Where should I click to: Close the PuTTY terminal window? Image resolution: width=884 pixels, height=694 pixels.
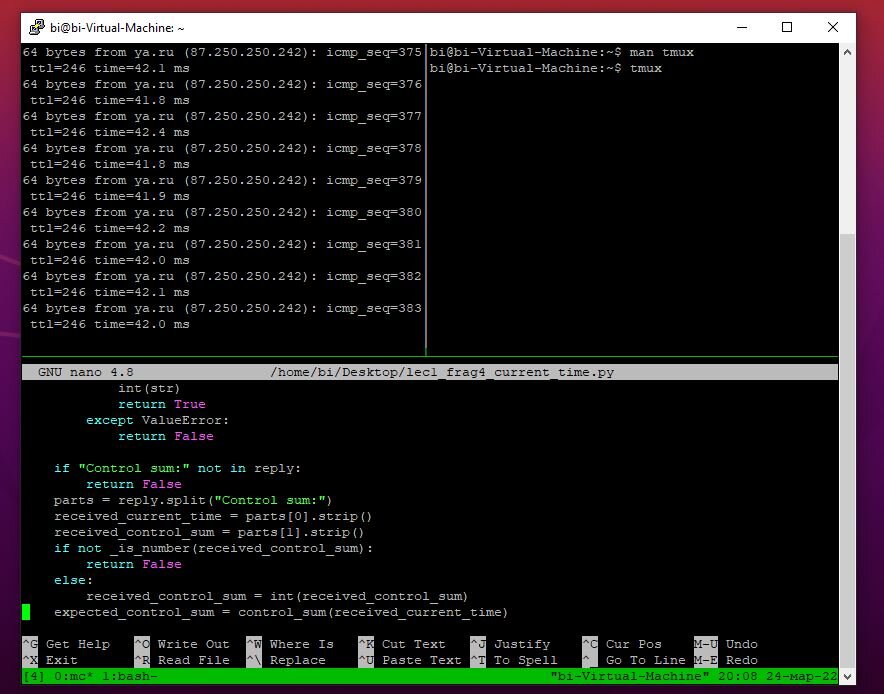tap(833, 27)
